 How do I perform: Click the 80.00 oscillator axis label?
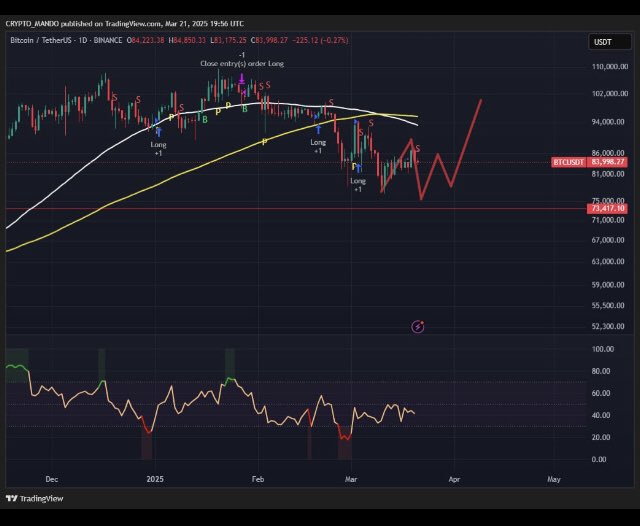(601, 371)
